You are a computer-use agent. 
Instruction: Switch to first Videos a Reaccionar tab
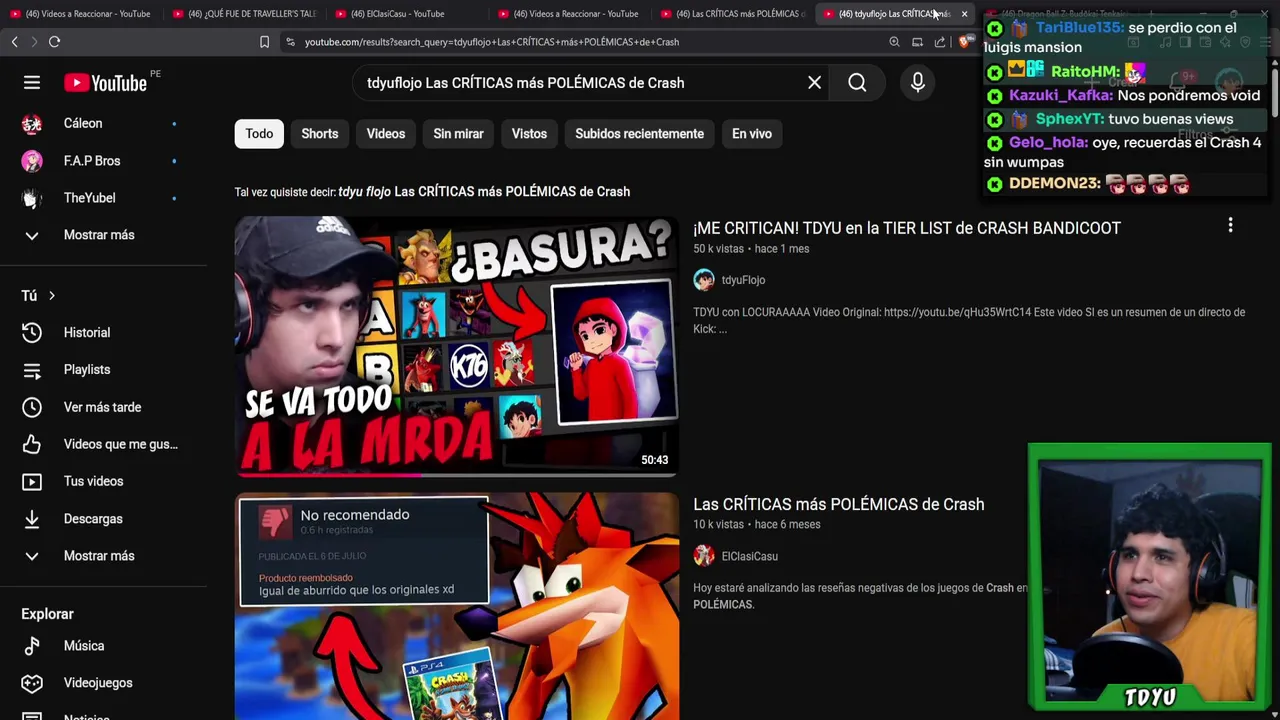click(82, 14)
